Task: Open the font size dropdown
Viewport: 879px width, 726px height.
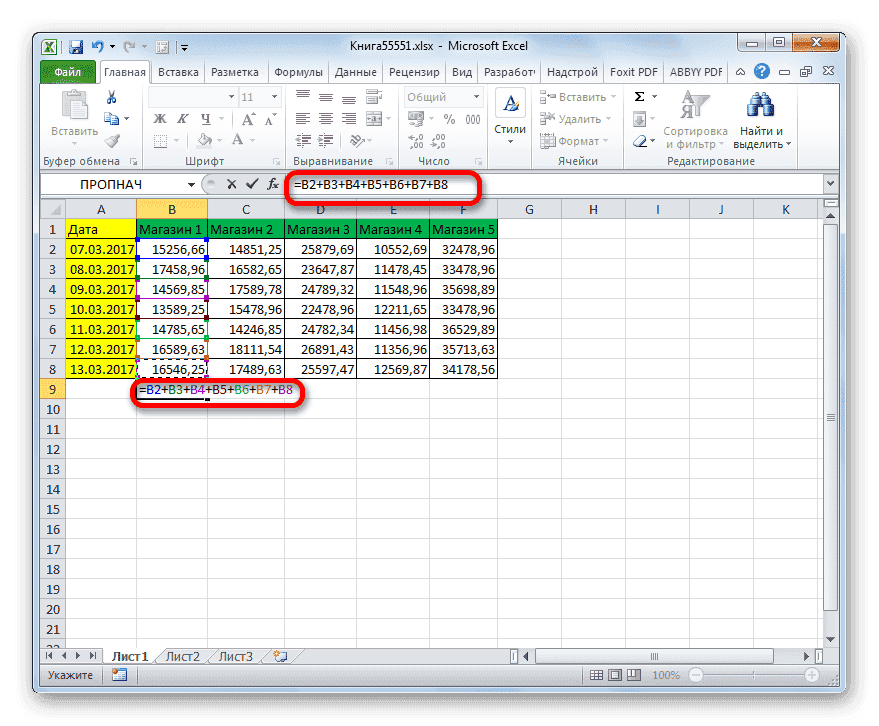Action: [274, 96]
